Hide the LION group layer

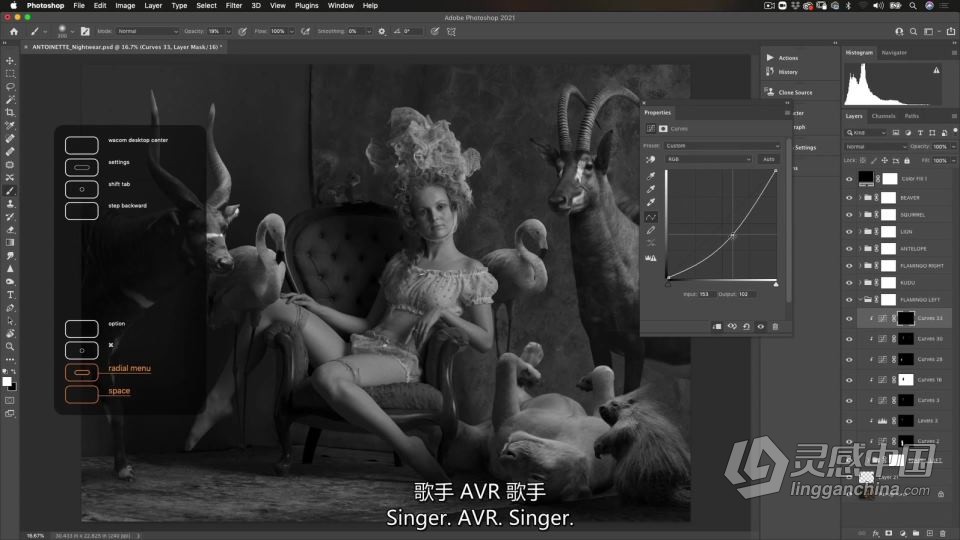click(x=849, y=232)
